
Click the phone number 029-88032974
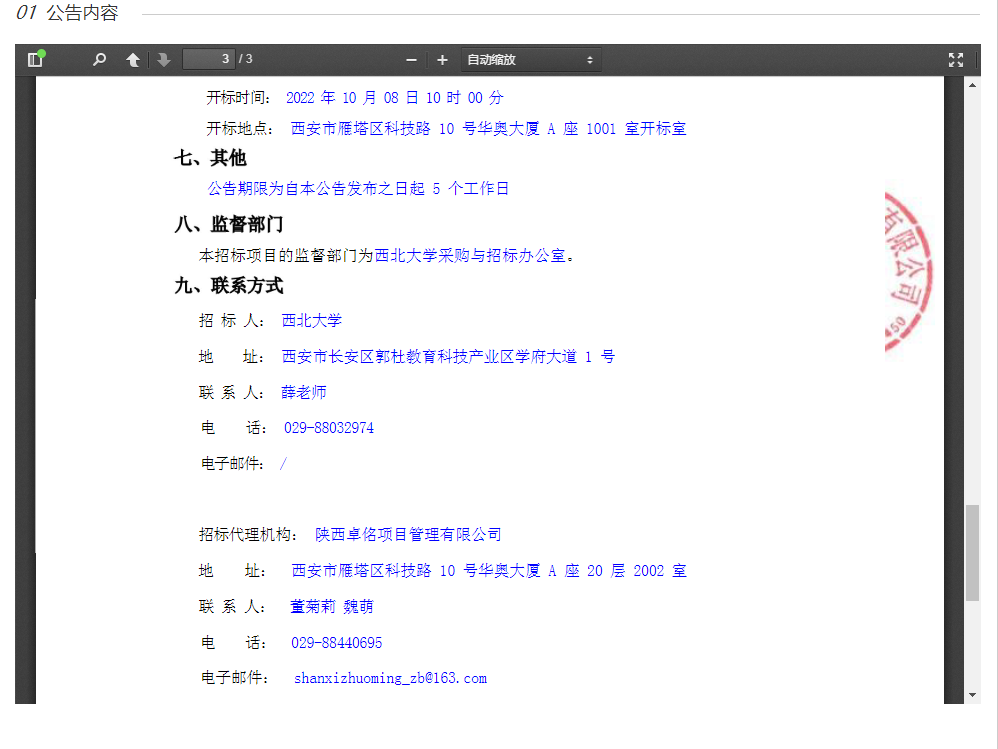(x=329, y=428)
